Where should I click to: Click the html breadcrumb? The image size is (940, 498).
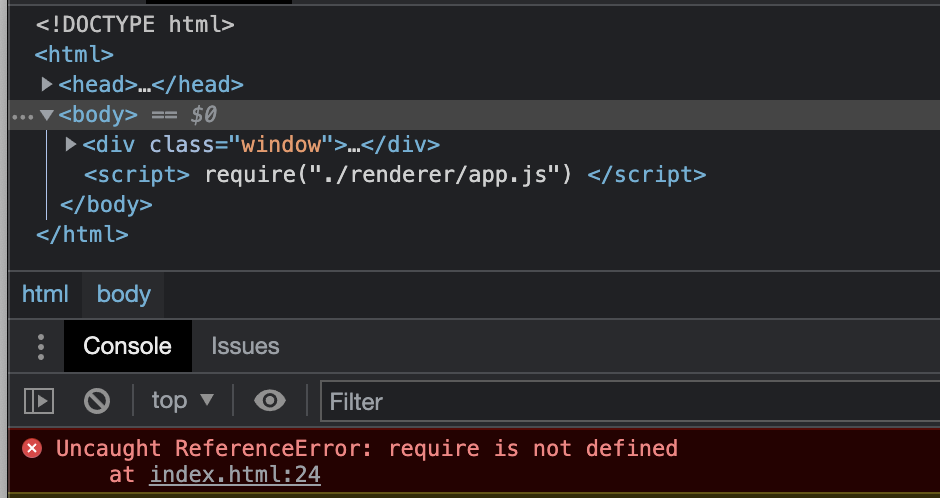click(45, 294)
